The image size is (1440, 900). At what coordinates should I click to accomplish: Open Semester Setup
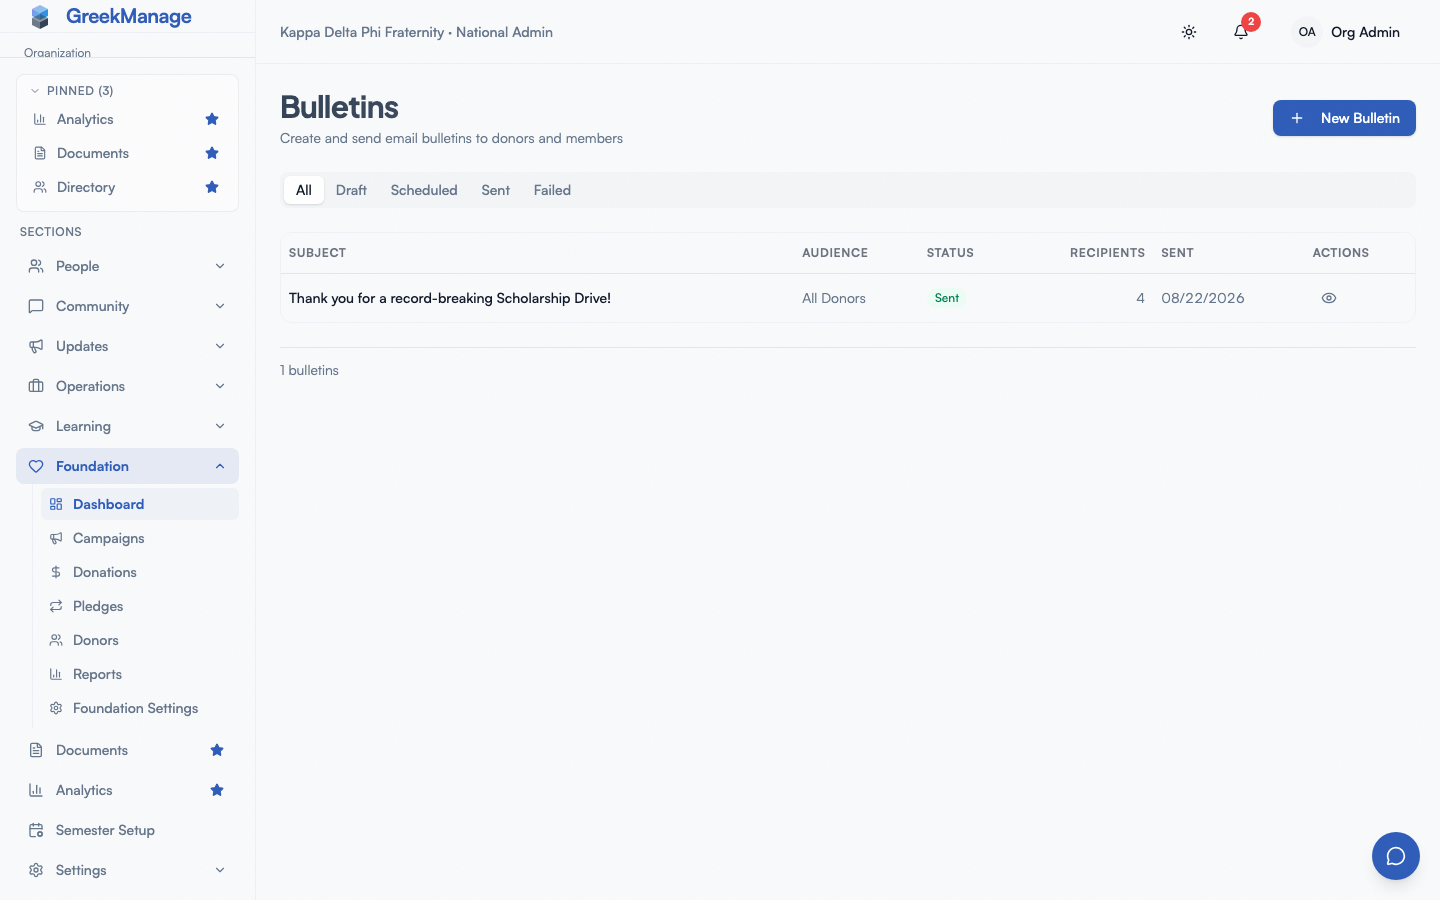tap(127, 830)
